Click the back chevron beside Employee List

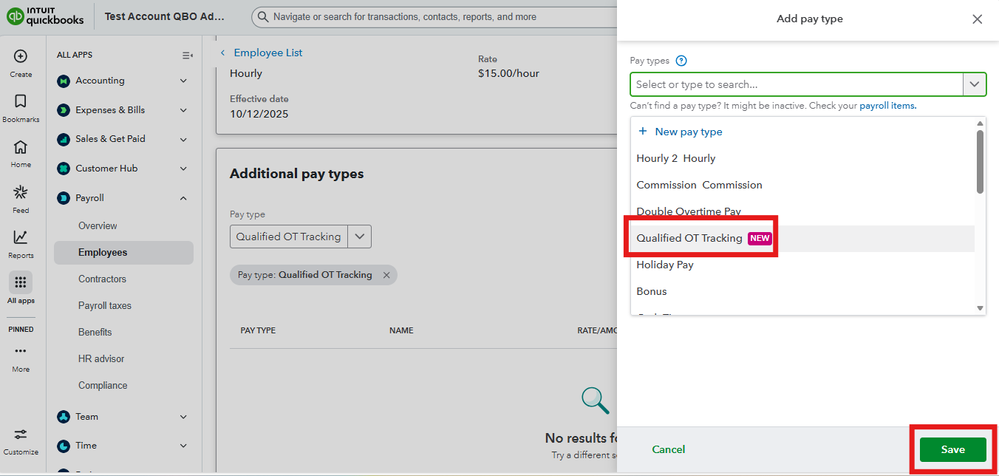pyautogui.click(x=222, y=53)
